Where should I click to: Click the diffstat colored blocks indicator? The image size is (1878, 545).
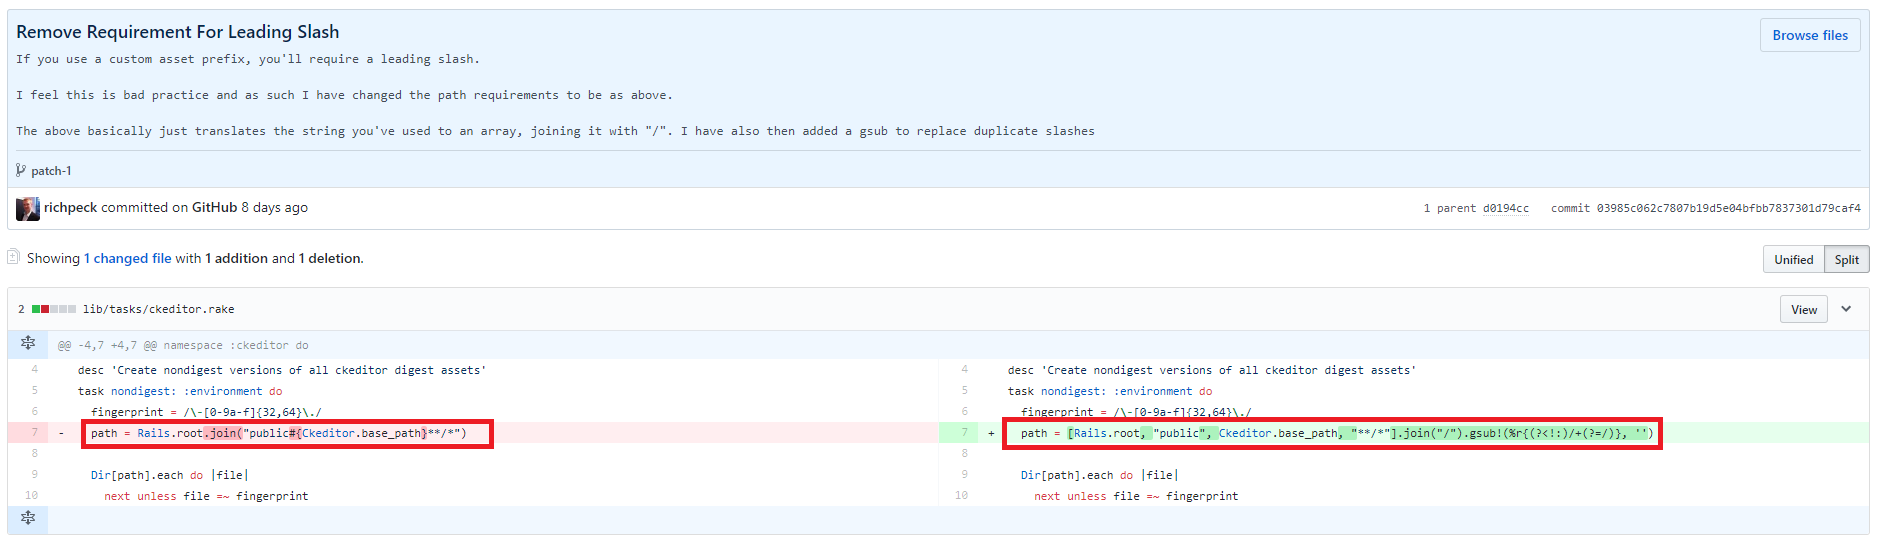click(x=54, y=309)
